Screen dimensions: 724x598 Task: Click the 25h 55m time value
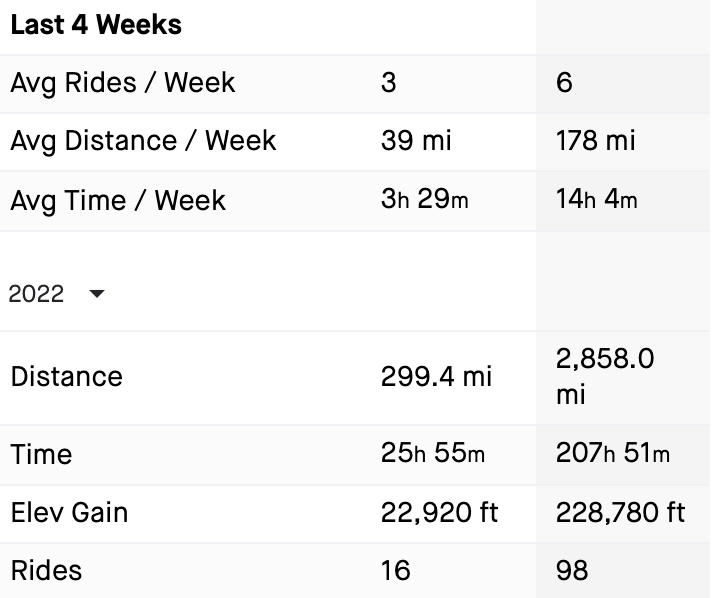(x=433, y=454)
